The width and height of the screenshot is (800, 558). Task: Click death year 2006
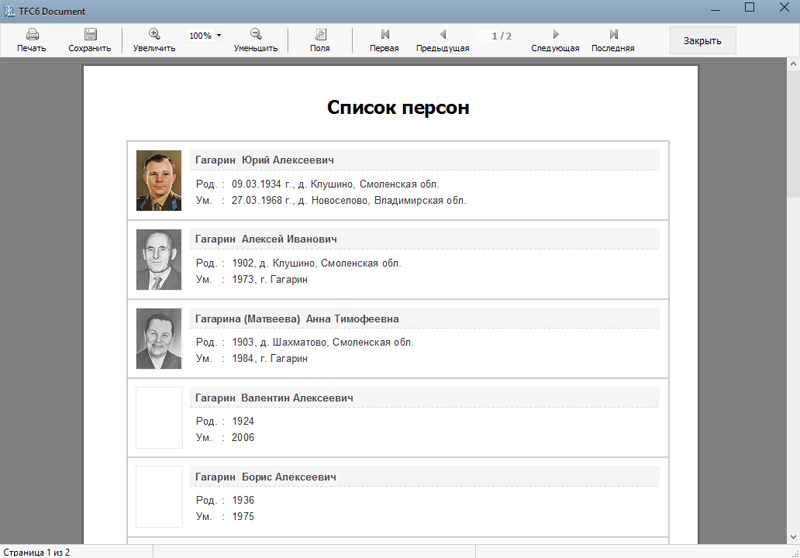coord(243,438)
